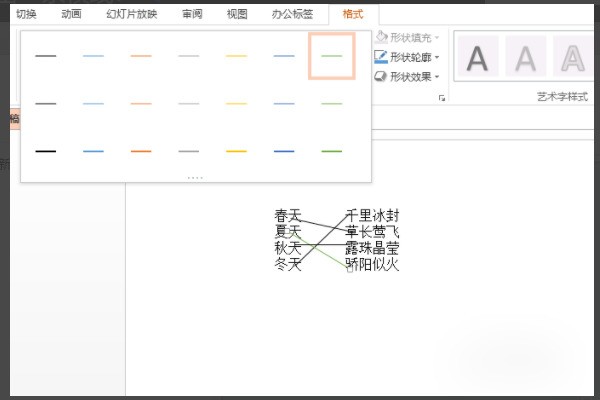Screen dimensions: 600x400
Task: Click the shape outline pen icon
Action: click(x=381, y=57)
